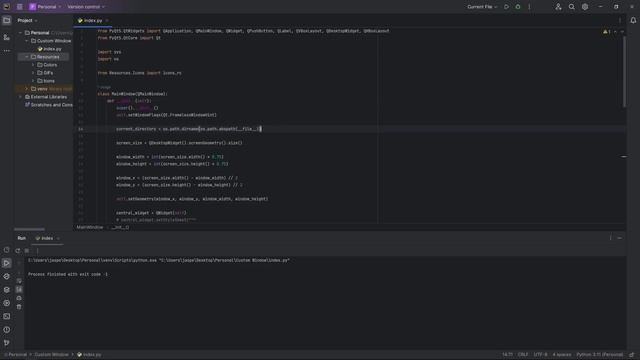Viewport: 640px width, 360px height.
Task: Open IDE settings gear icon
Action: pyautogui.click(x=585, y=7)
